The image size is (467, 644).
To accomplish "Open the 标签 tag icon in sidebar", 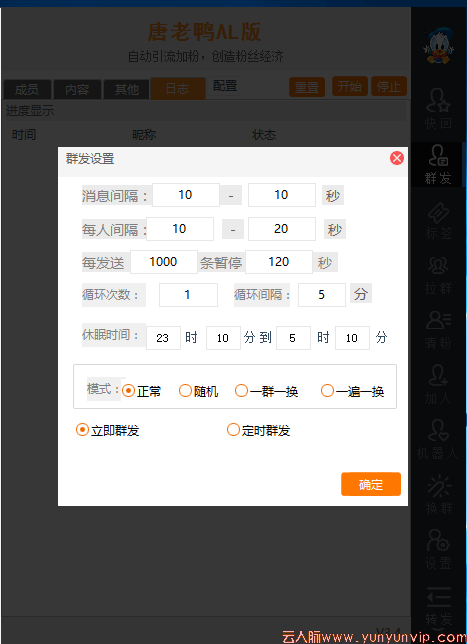I will point(439,221).
